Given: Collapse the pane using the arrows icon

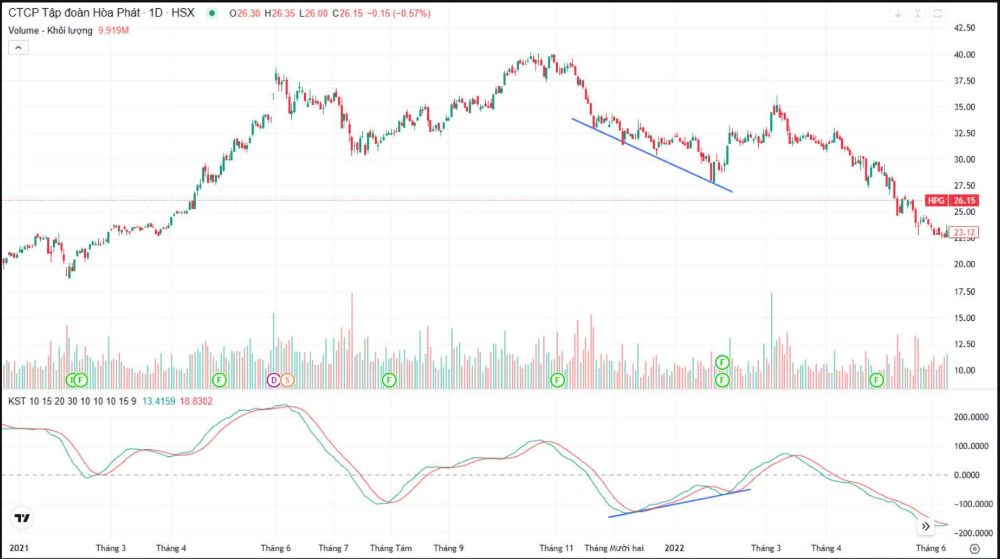Looking at the screenshot, I should coord(917,14).
